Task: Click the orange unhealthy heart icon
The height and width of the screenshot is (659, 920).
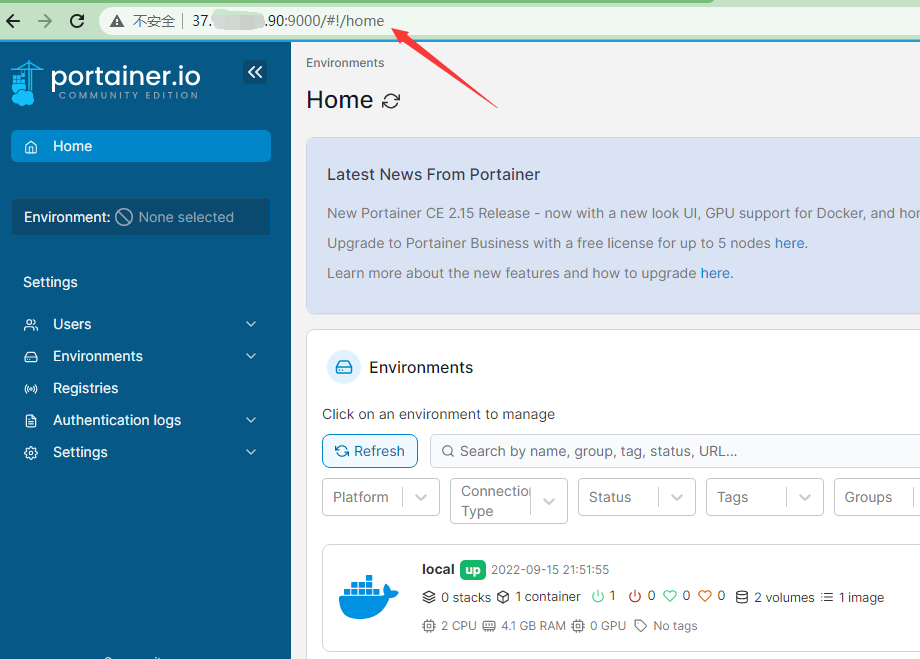Action: coord(705,596)
